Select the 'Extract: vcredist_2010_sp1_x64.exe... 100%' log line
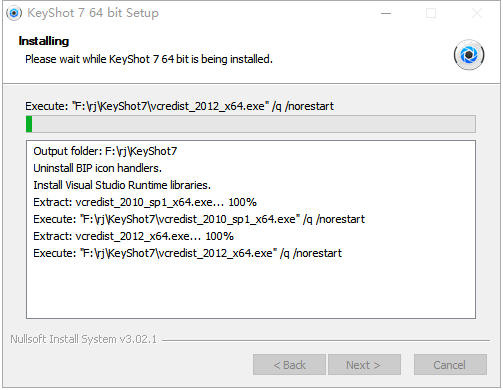The width and height of the screenshot is (503, 390). (145, 202)
